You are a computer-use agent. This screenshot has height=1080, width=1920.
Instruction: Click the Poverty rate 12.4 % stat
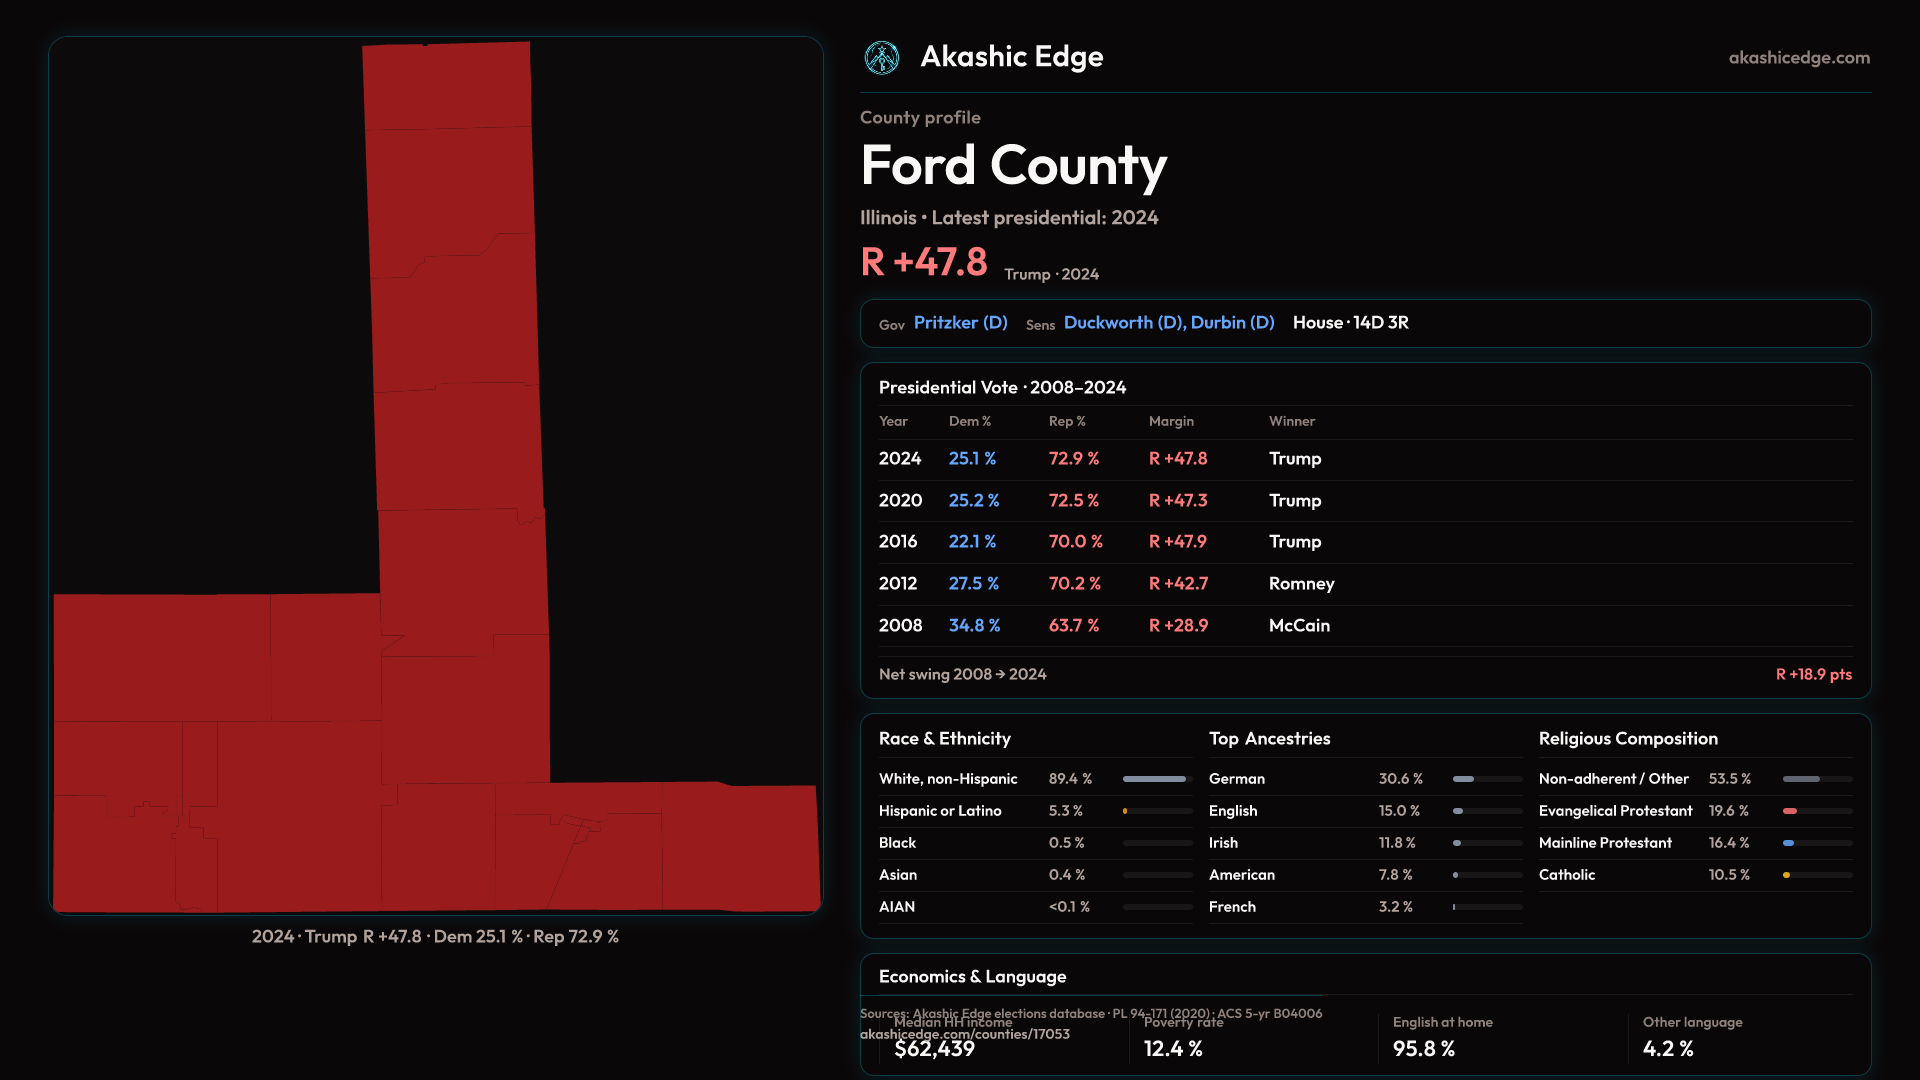pyautogui.click(x=1173, y=1048)
